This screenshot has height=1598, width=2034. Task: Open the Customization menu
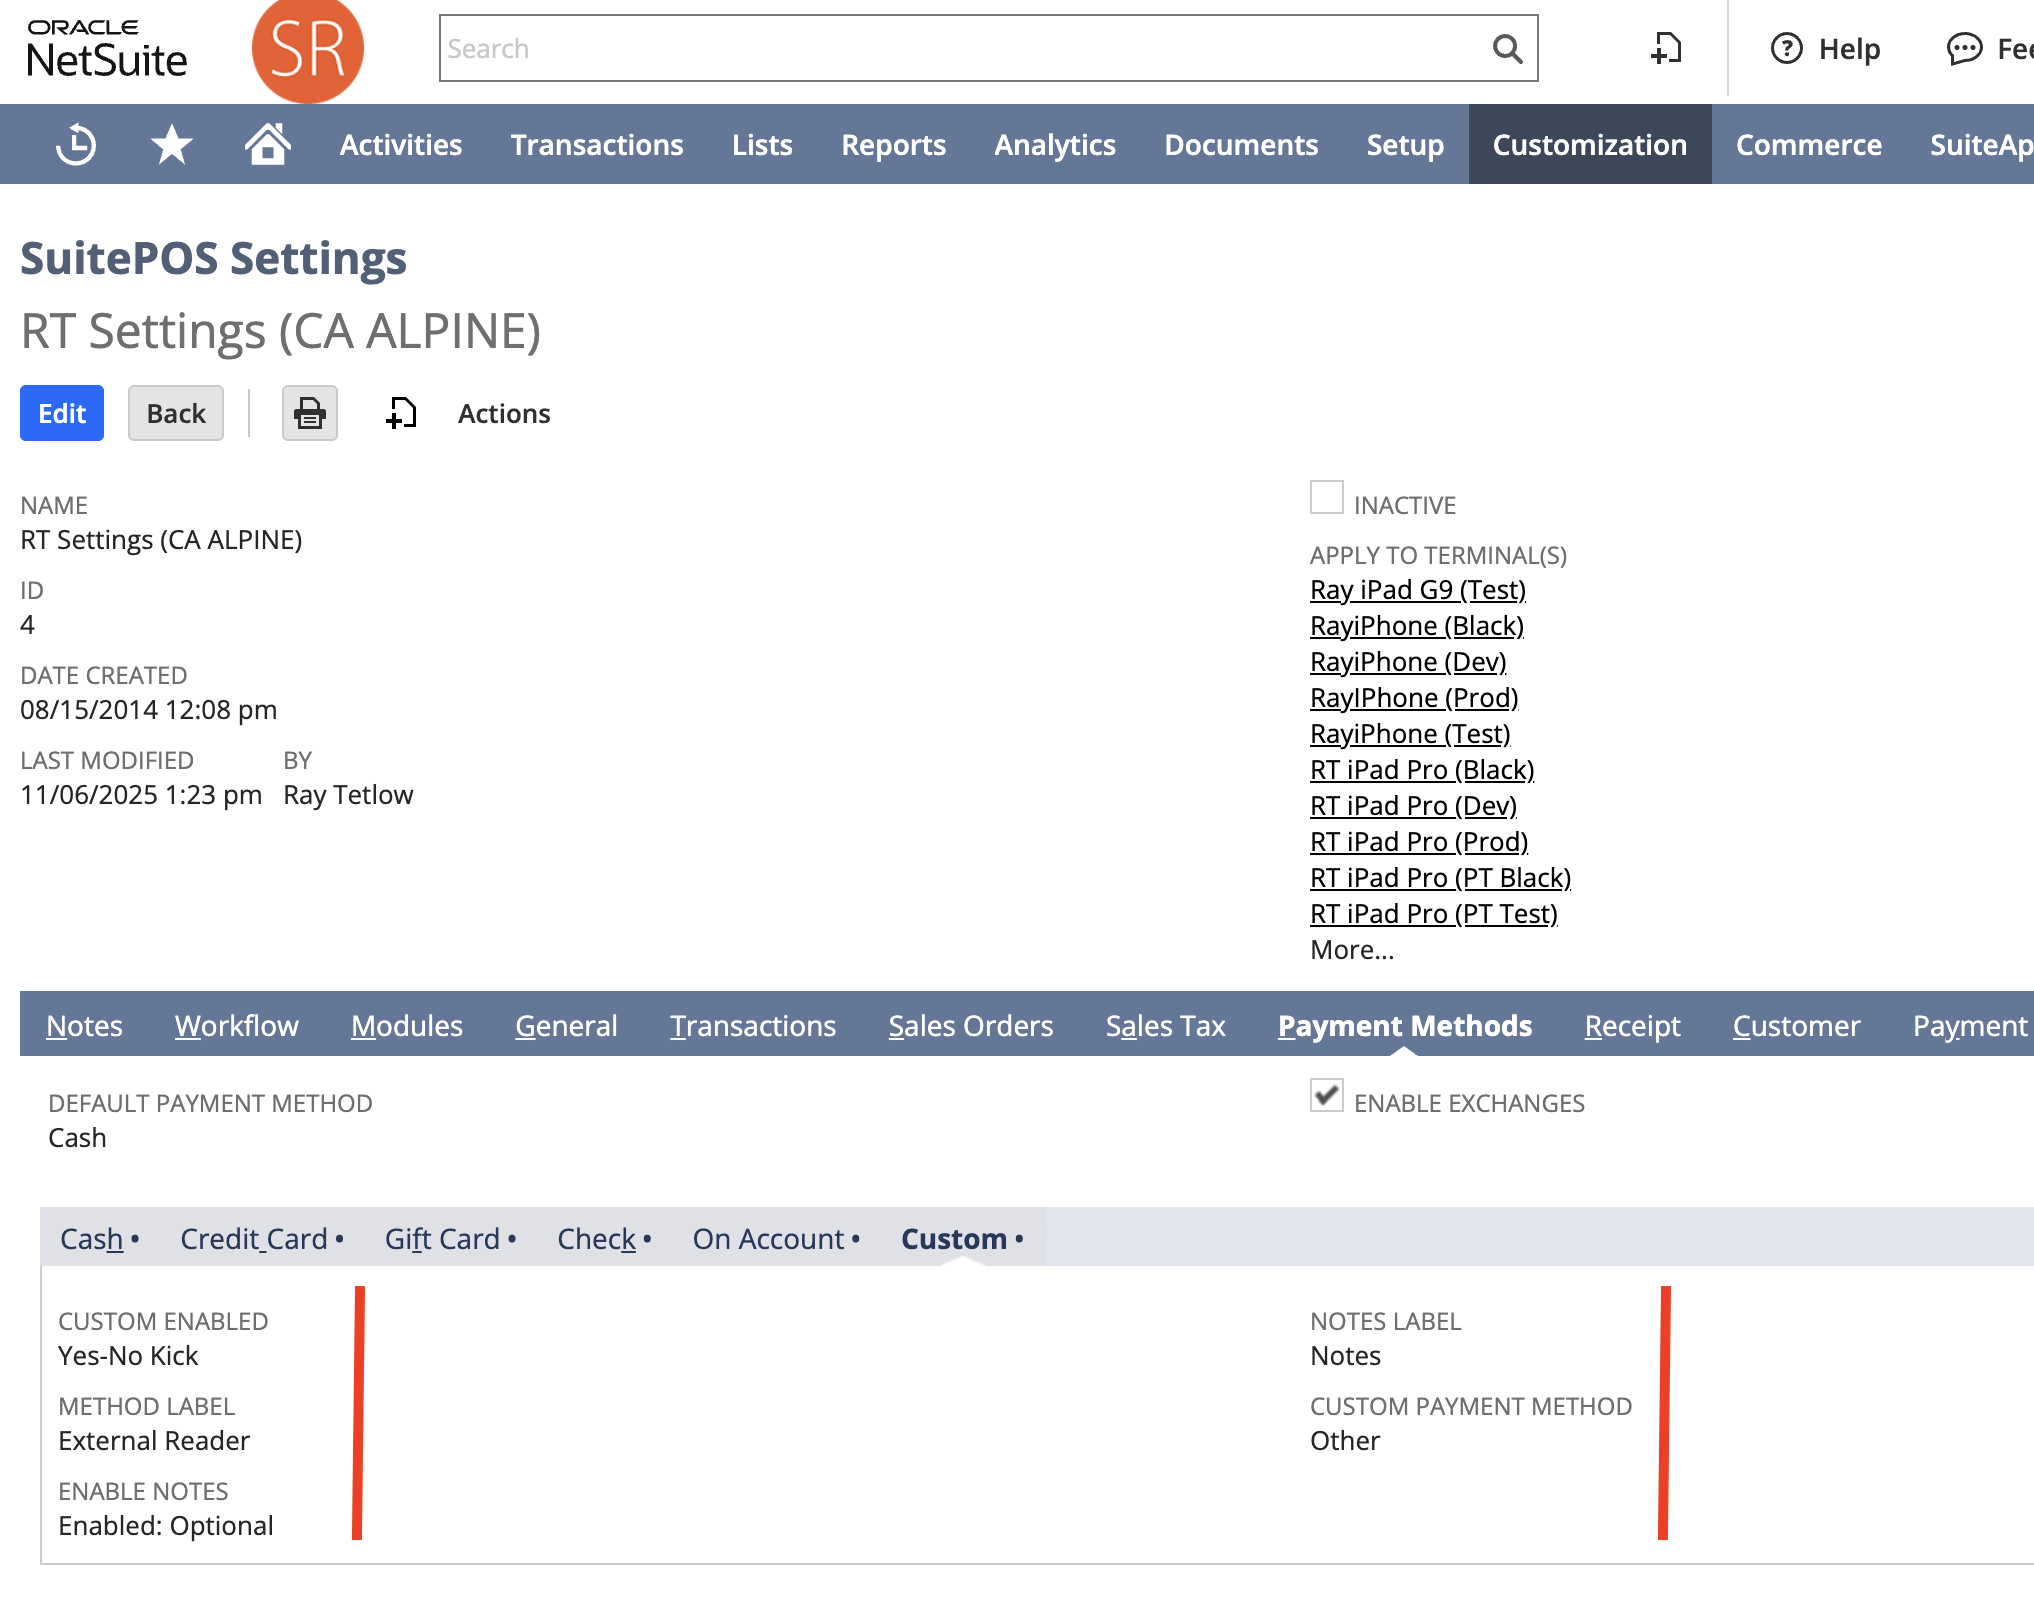pos(1589,145)
